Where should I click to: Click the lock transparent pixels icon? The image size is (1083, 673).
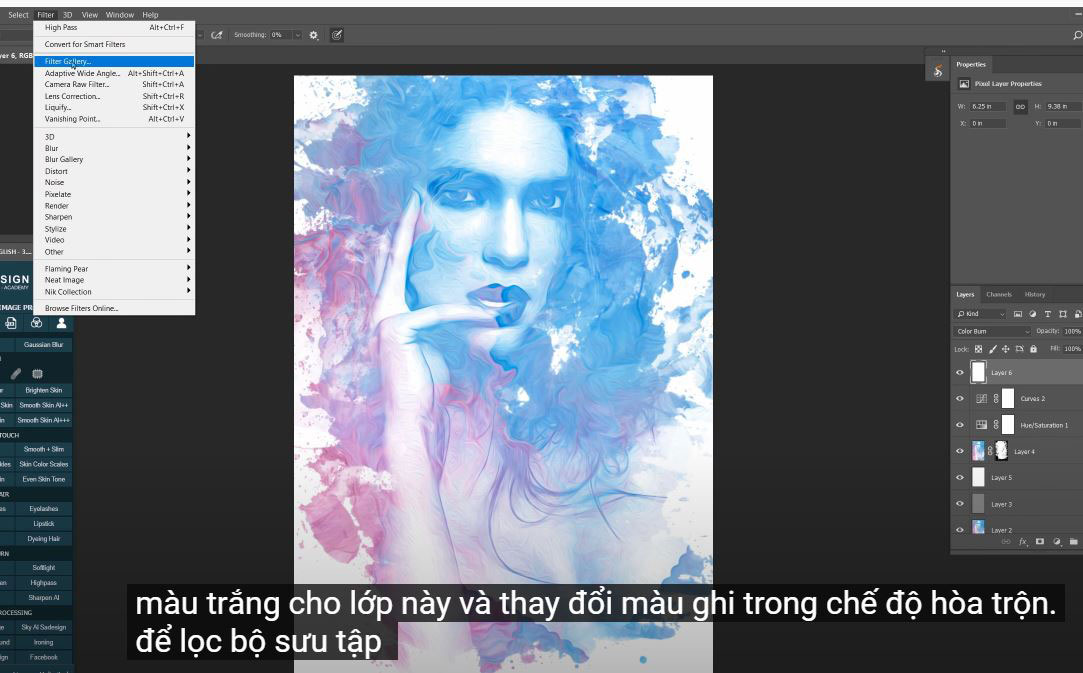click(979, 349)
